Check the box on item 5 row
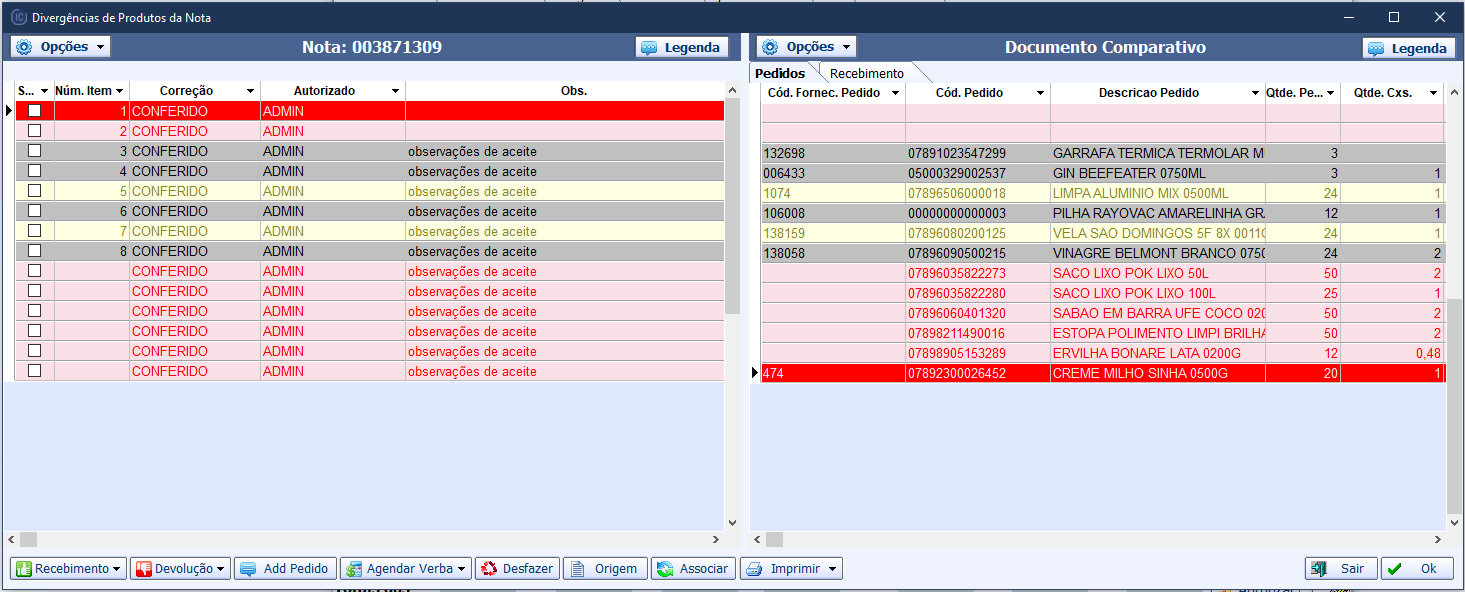This screenshot has height=592, width=1465. 35,191
